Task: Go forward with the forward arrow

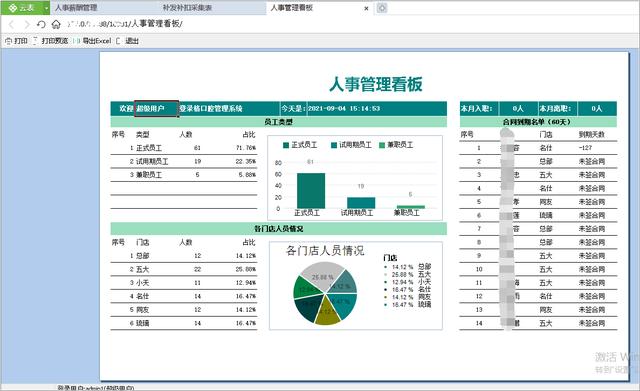Action: 27,24
